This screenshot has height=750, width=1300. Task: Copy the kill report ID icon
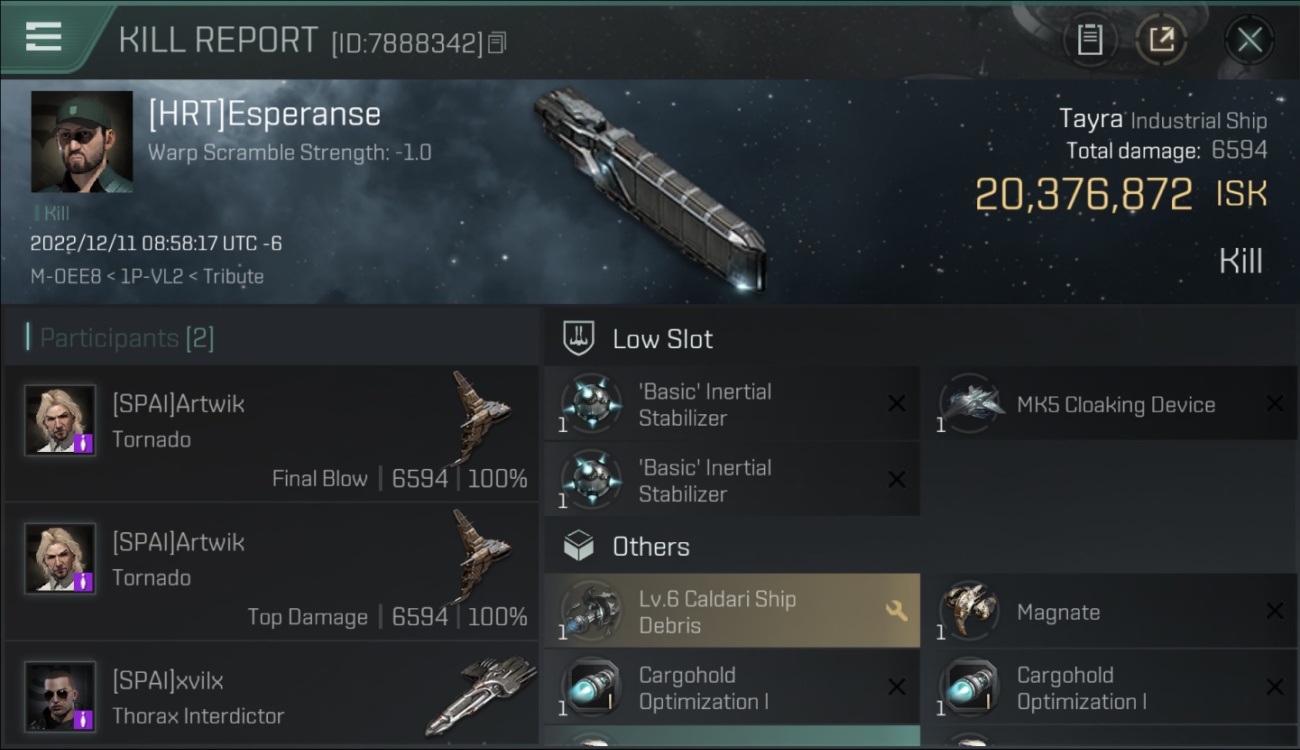tap(497, 43)
